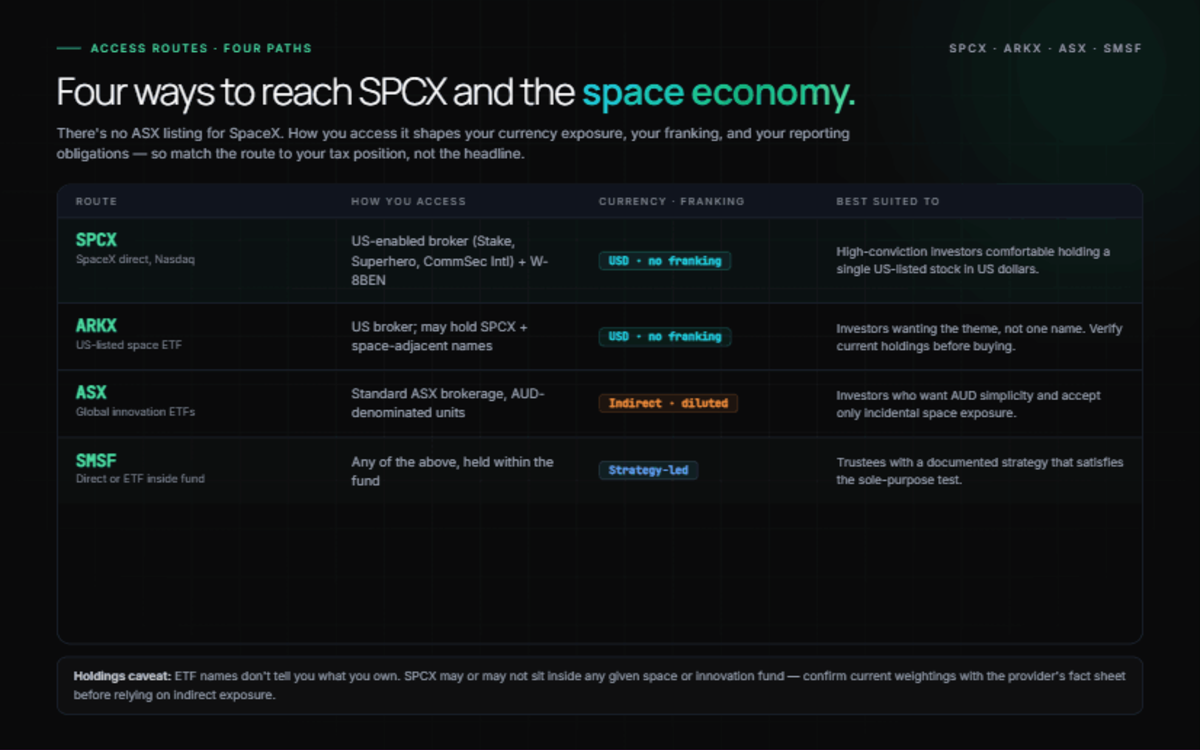Click the 'There's no ASX listing for SpaceX' paragraph
1200x750 pixels.
pos(455,143)
